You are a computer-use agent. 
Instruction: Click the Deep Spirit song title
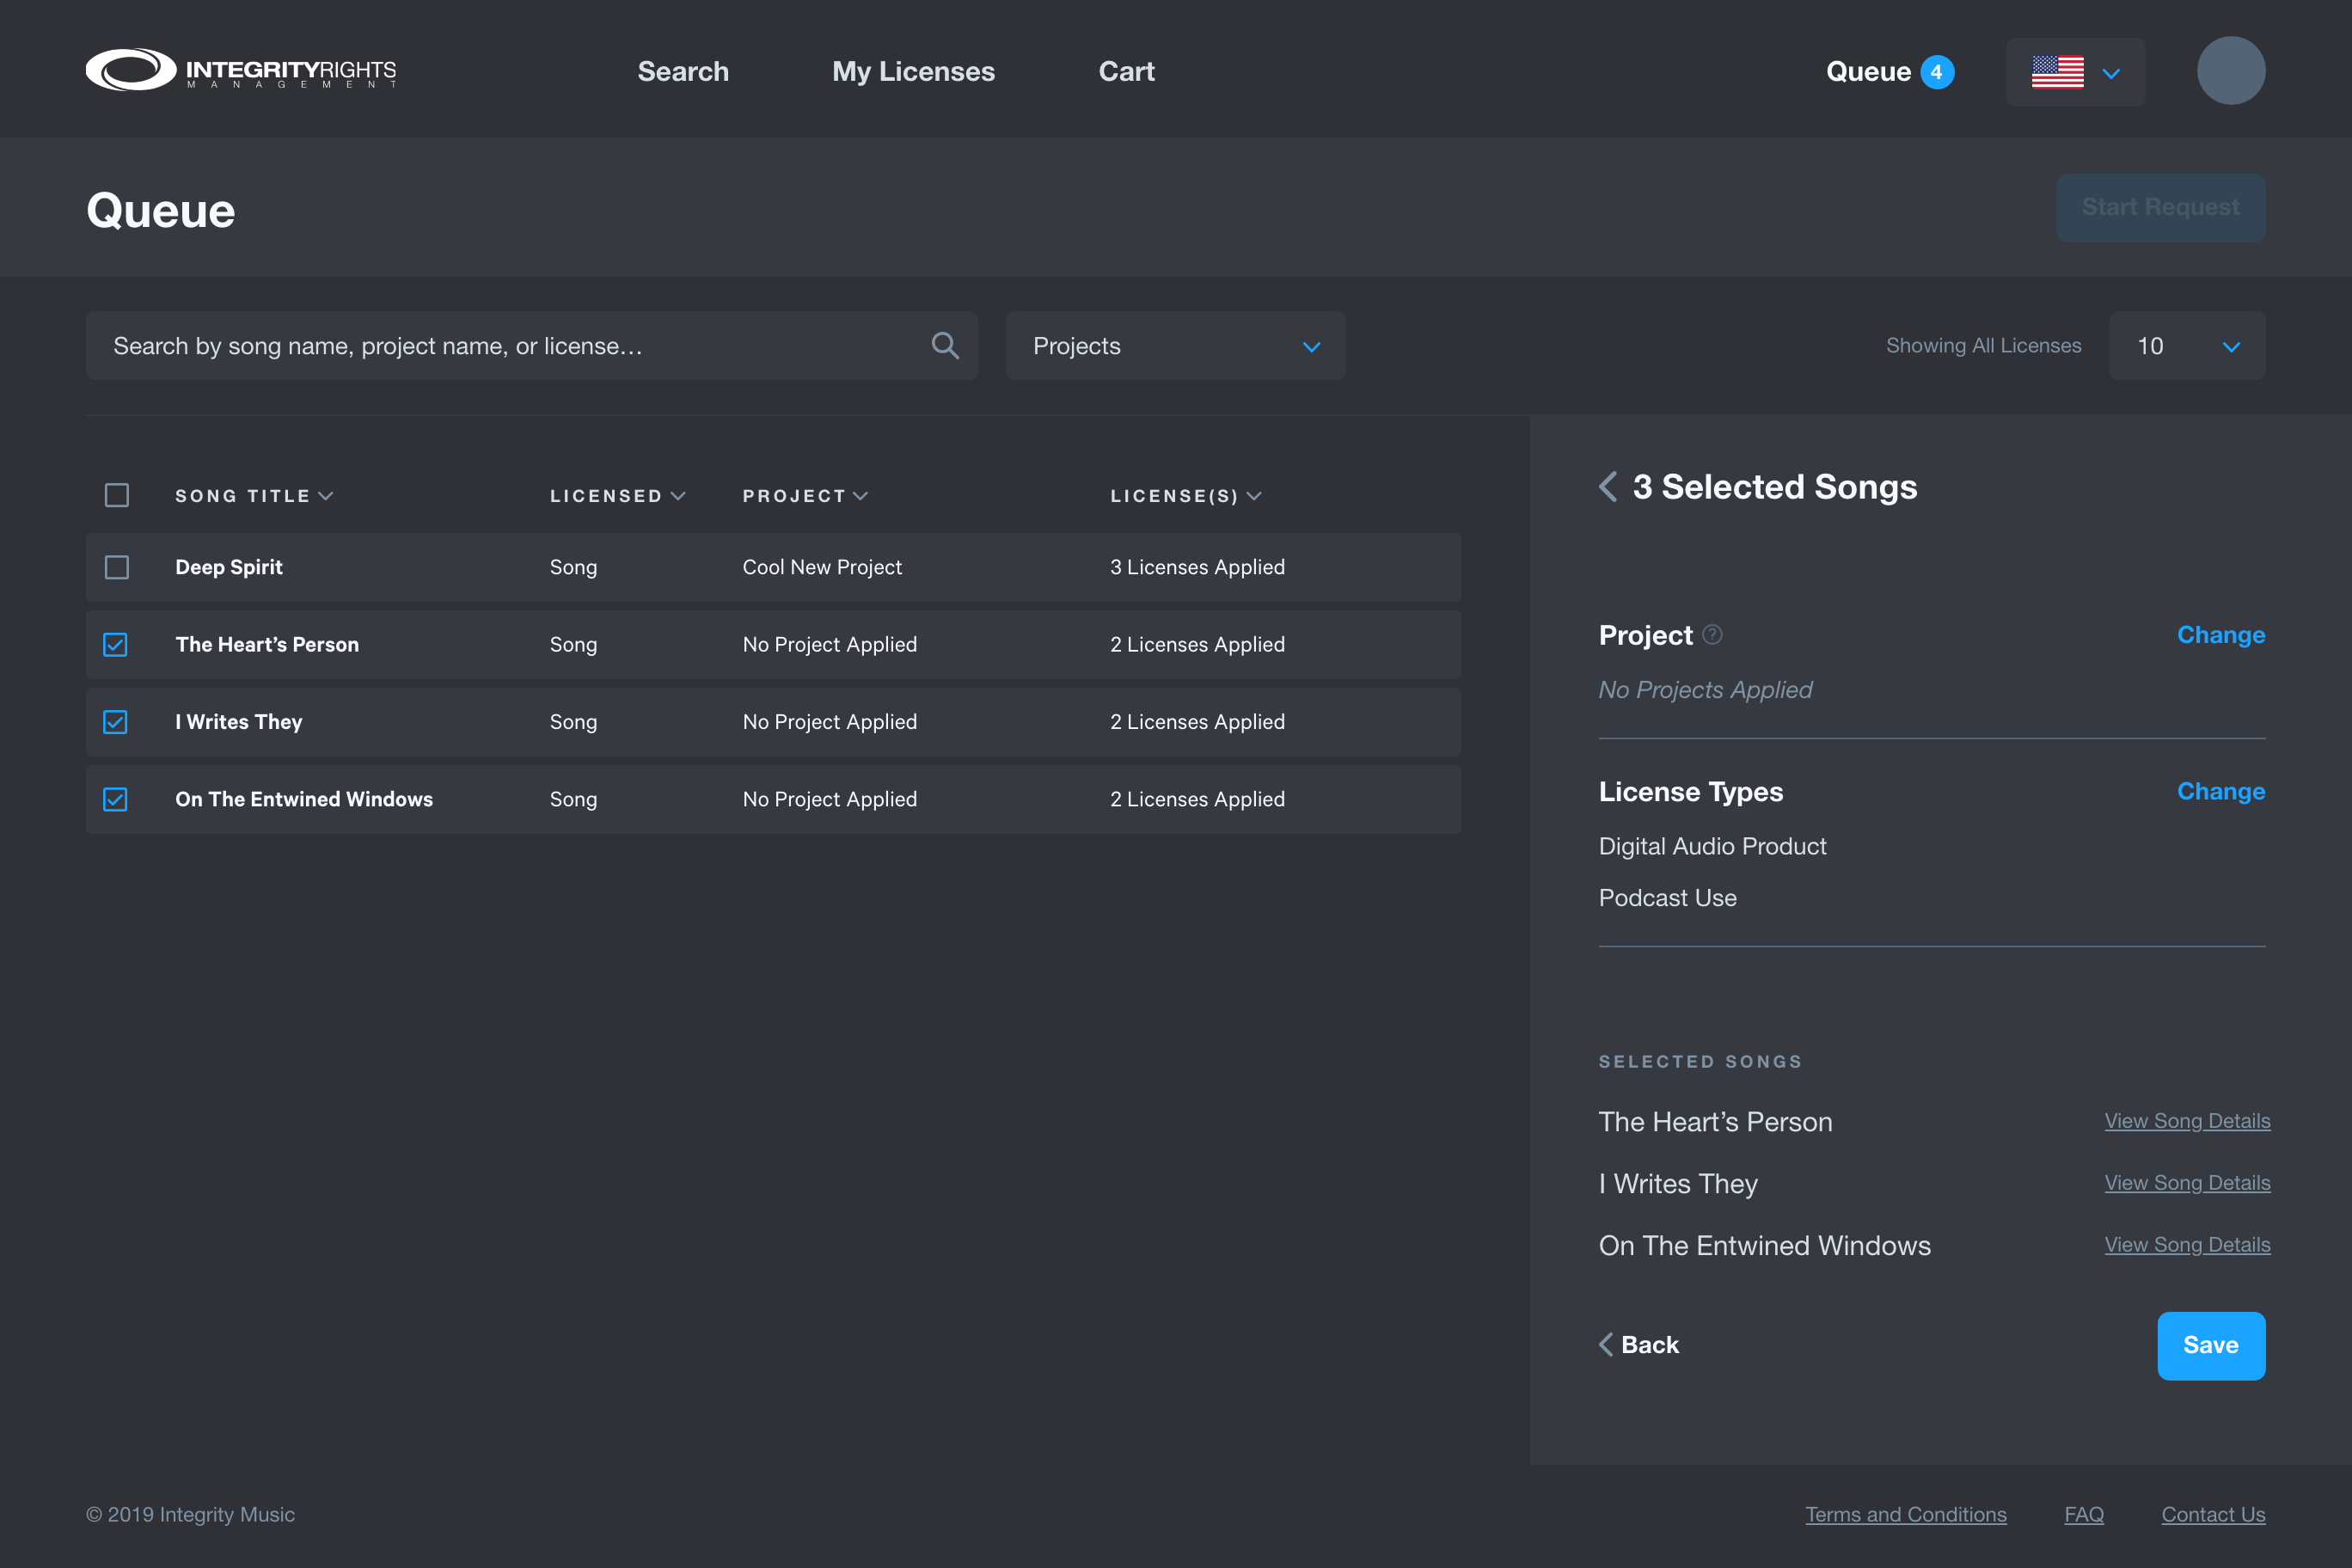click(229, 567)
